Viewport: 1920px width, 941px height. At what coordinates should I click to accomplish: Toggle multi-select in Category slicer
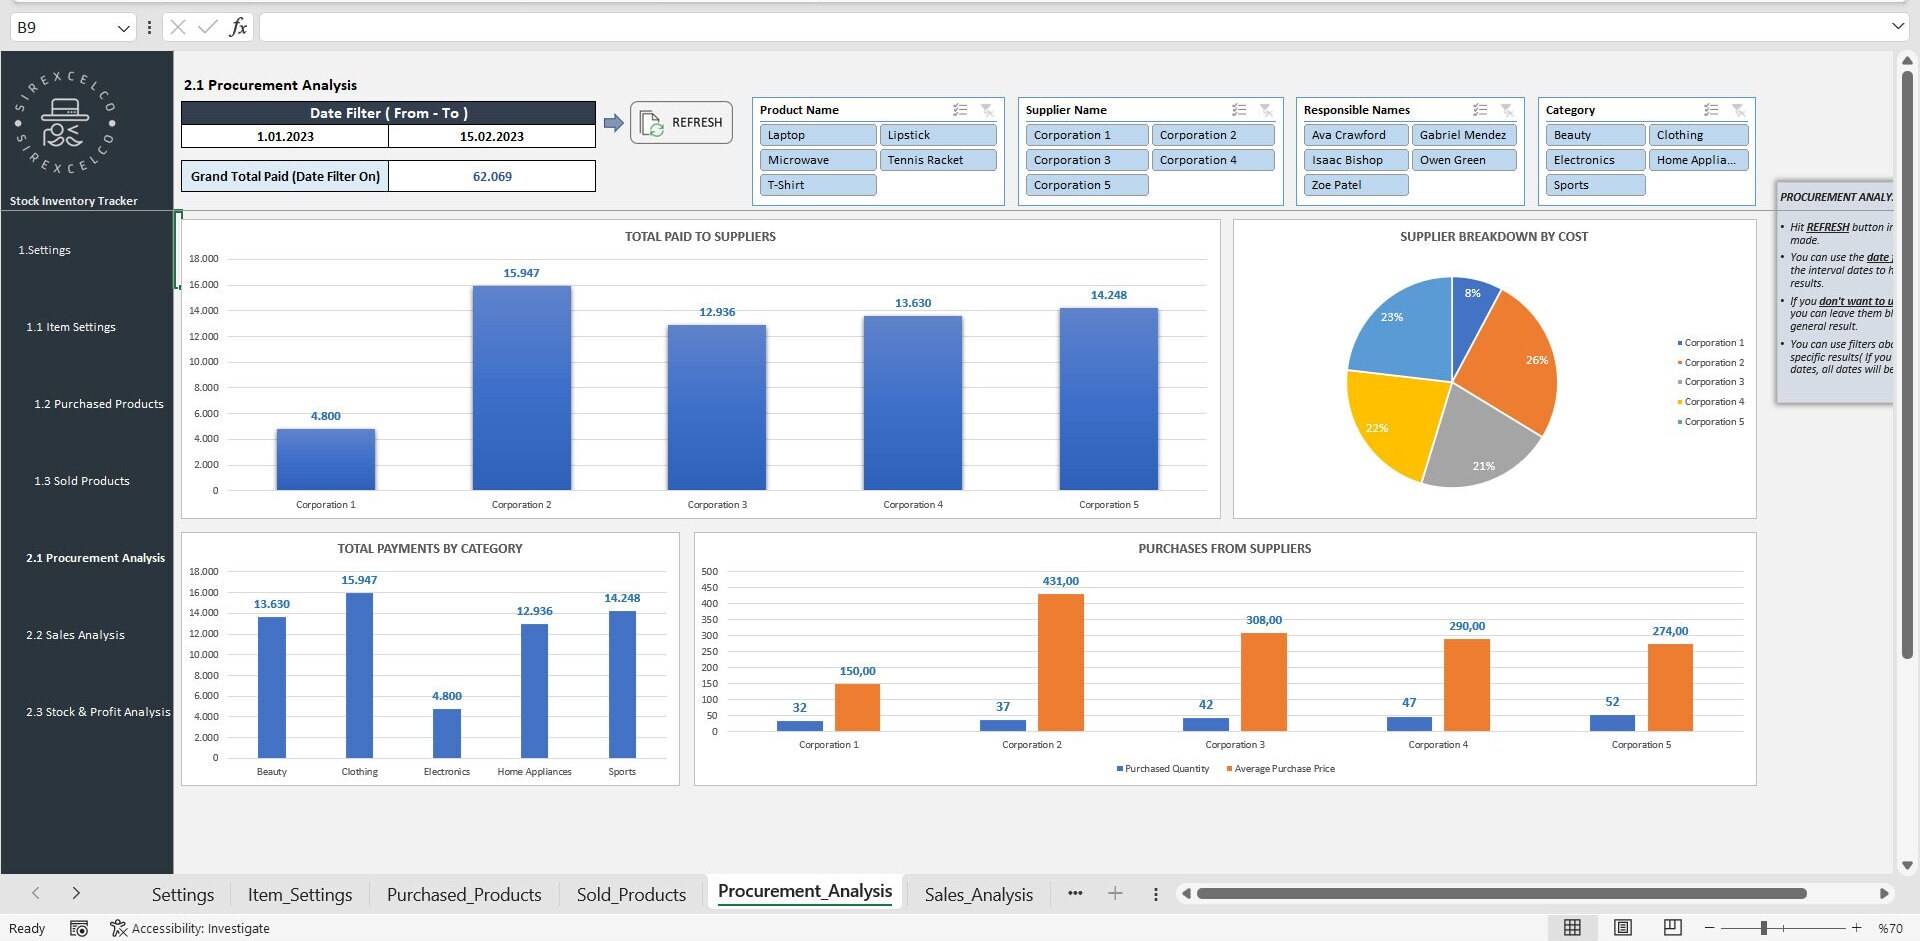[x=1711, y=110]
